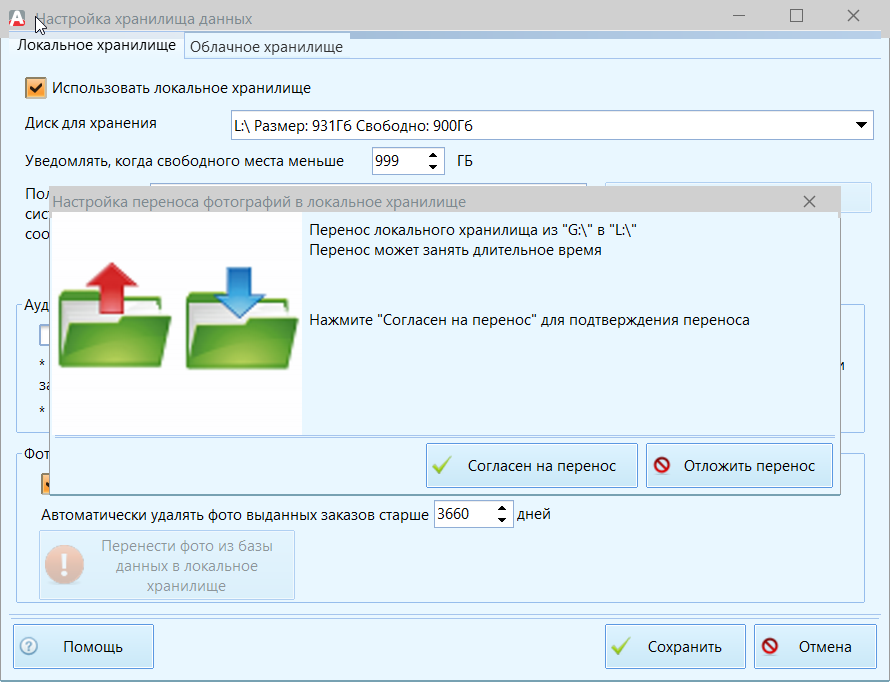This screenshot has height=682, width=890.
Task: Click the text Перенос может занять длительное время
Action: click(x=455, y=250)
